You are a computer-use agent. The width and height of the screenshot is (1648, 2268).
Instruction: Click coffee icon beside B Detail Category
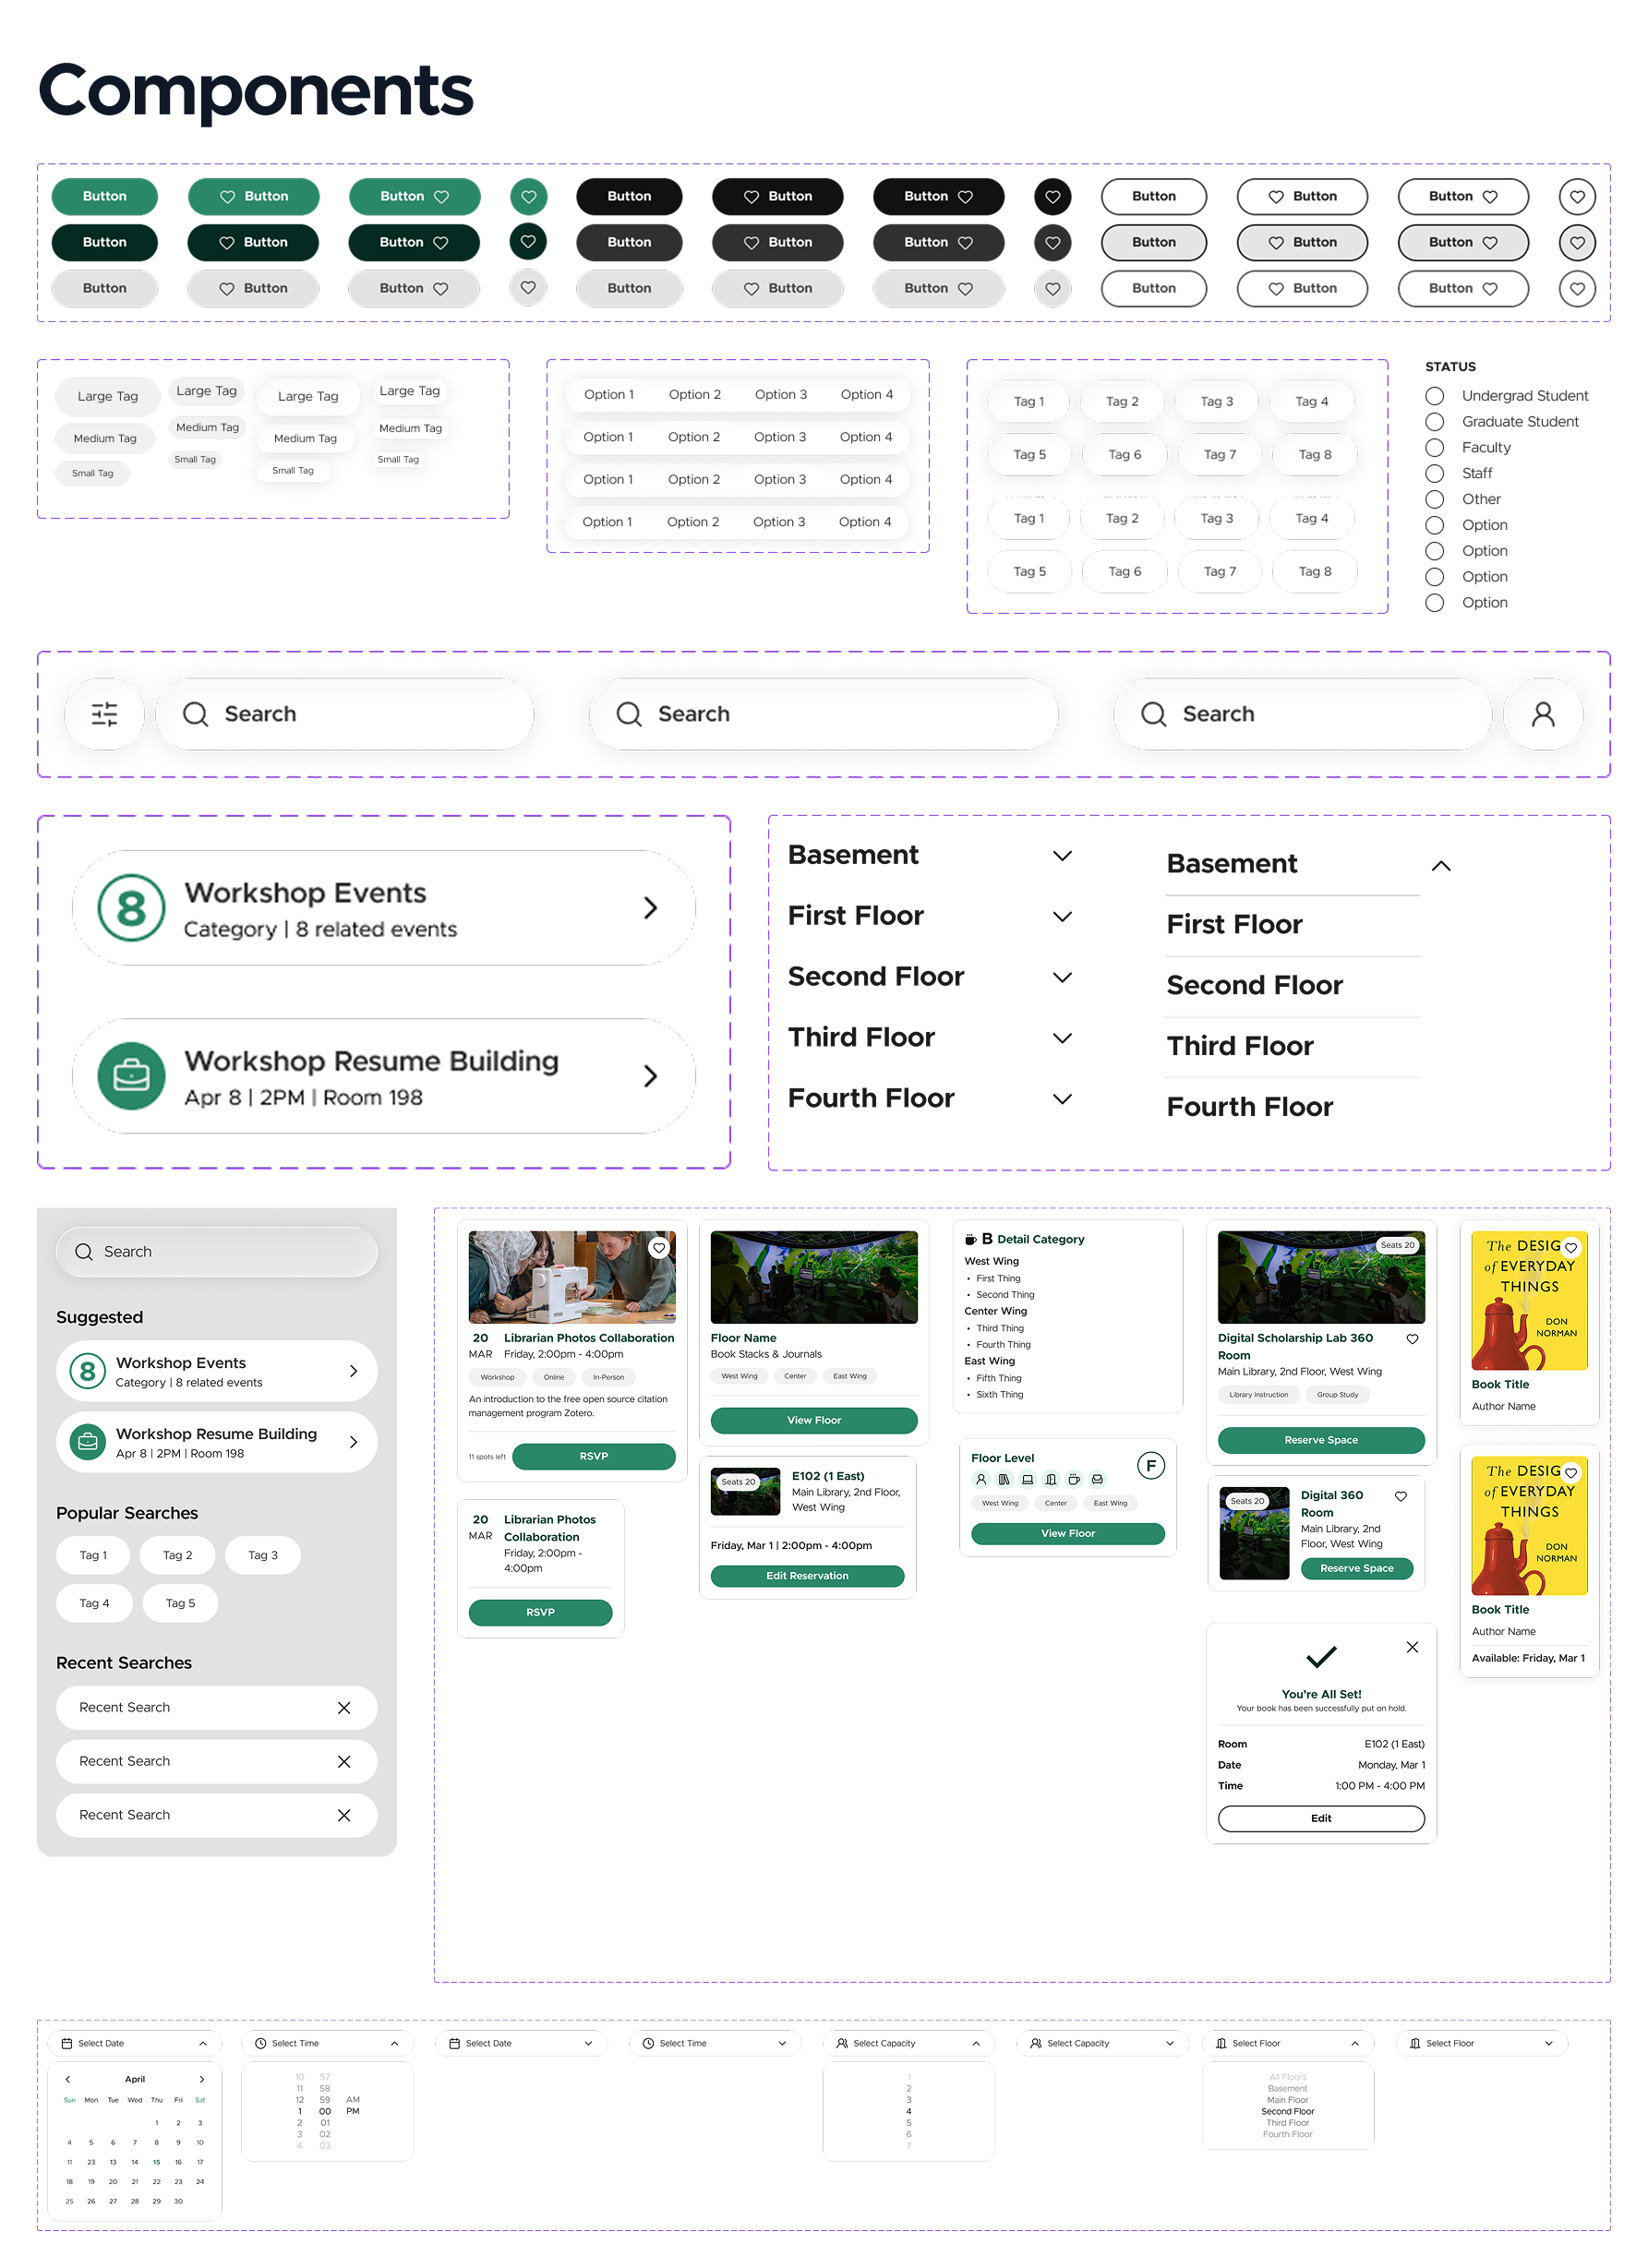pyautogui.click(x=970, y=1239)
